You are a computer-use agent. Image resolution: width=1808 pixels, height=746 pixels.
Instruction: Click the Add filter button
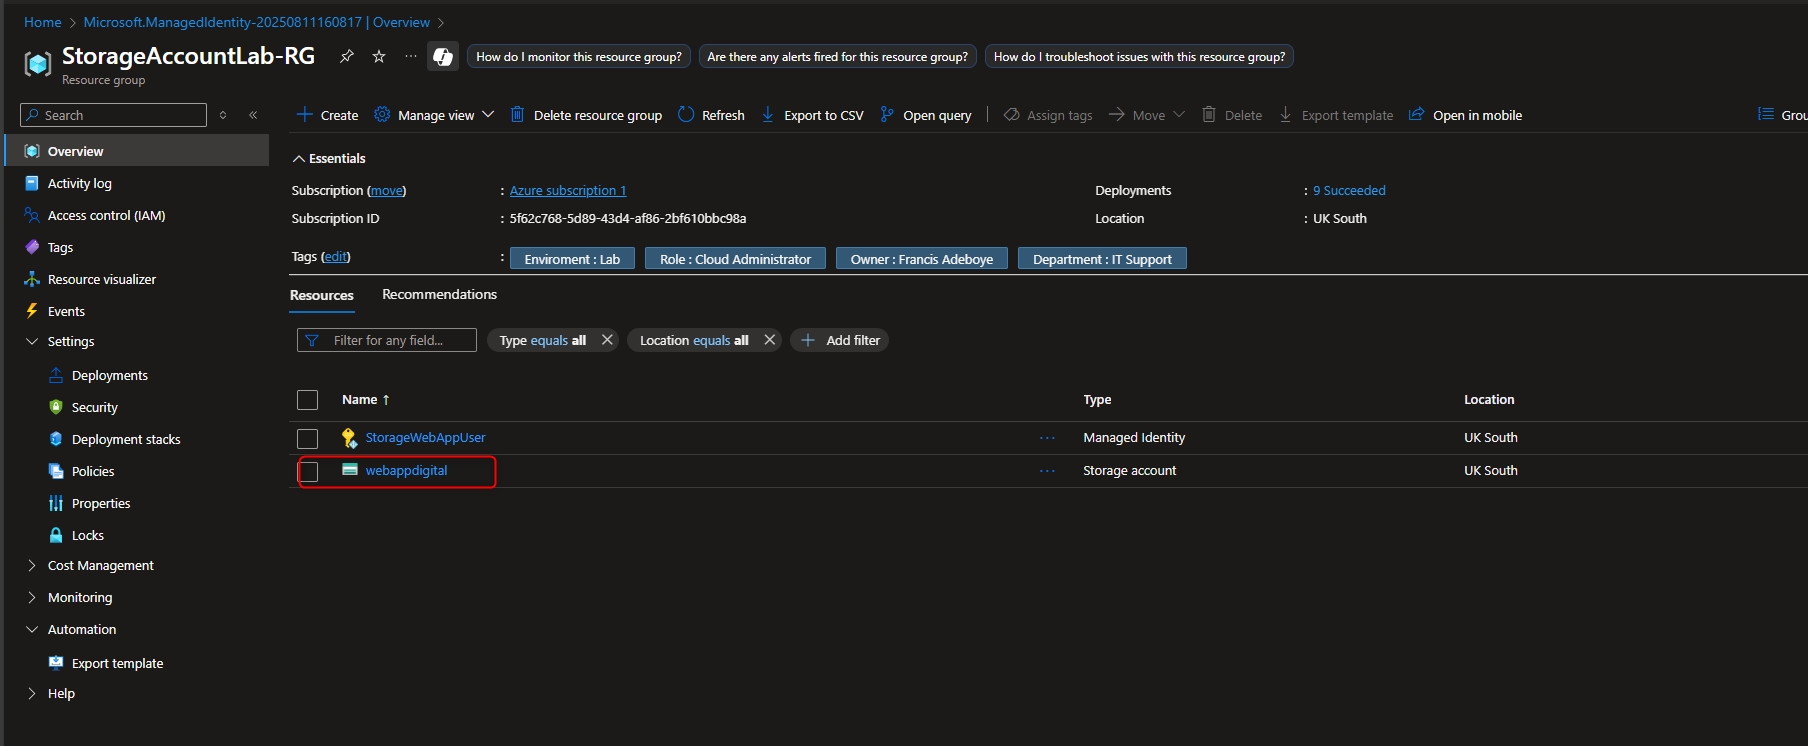pyautogui.click(x=840, y=341)
